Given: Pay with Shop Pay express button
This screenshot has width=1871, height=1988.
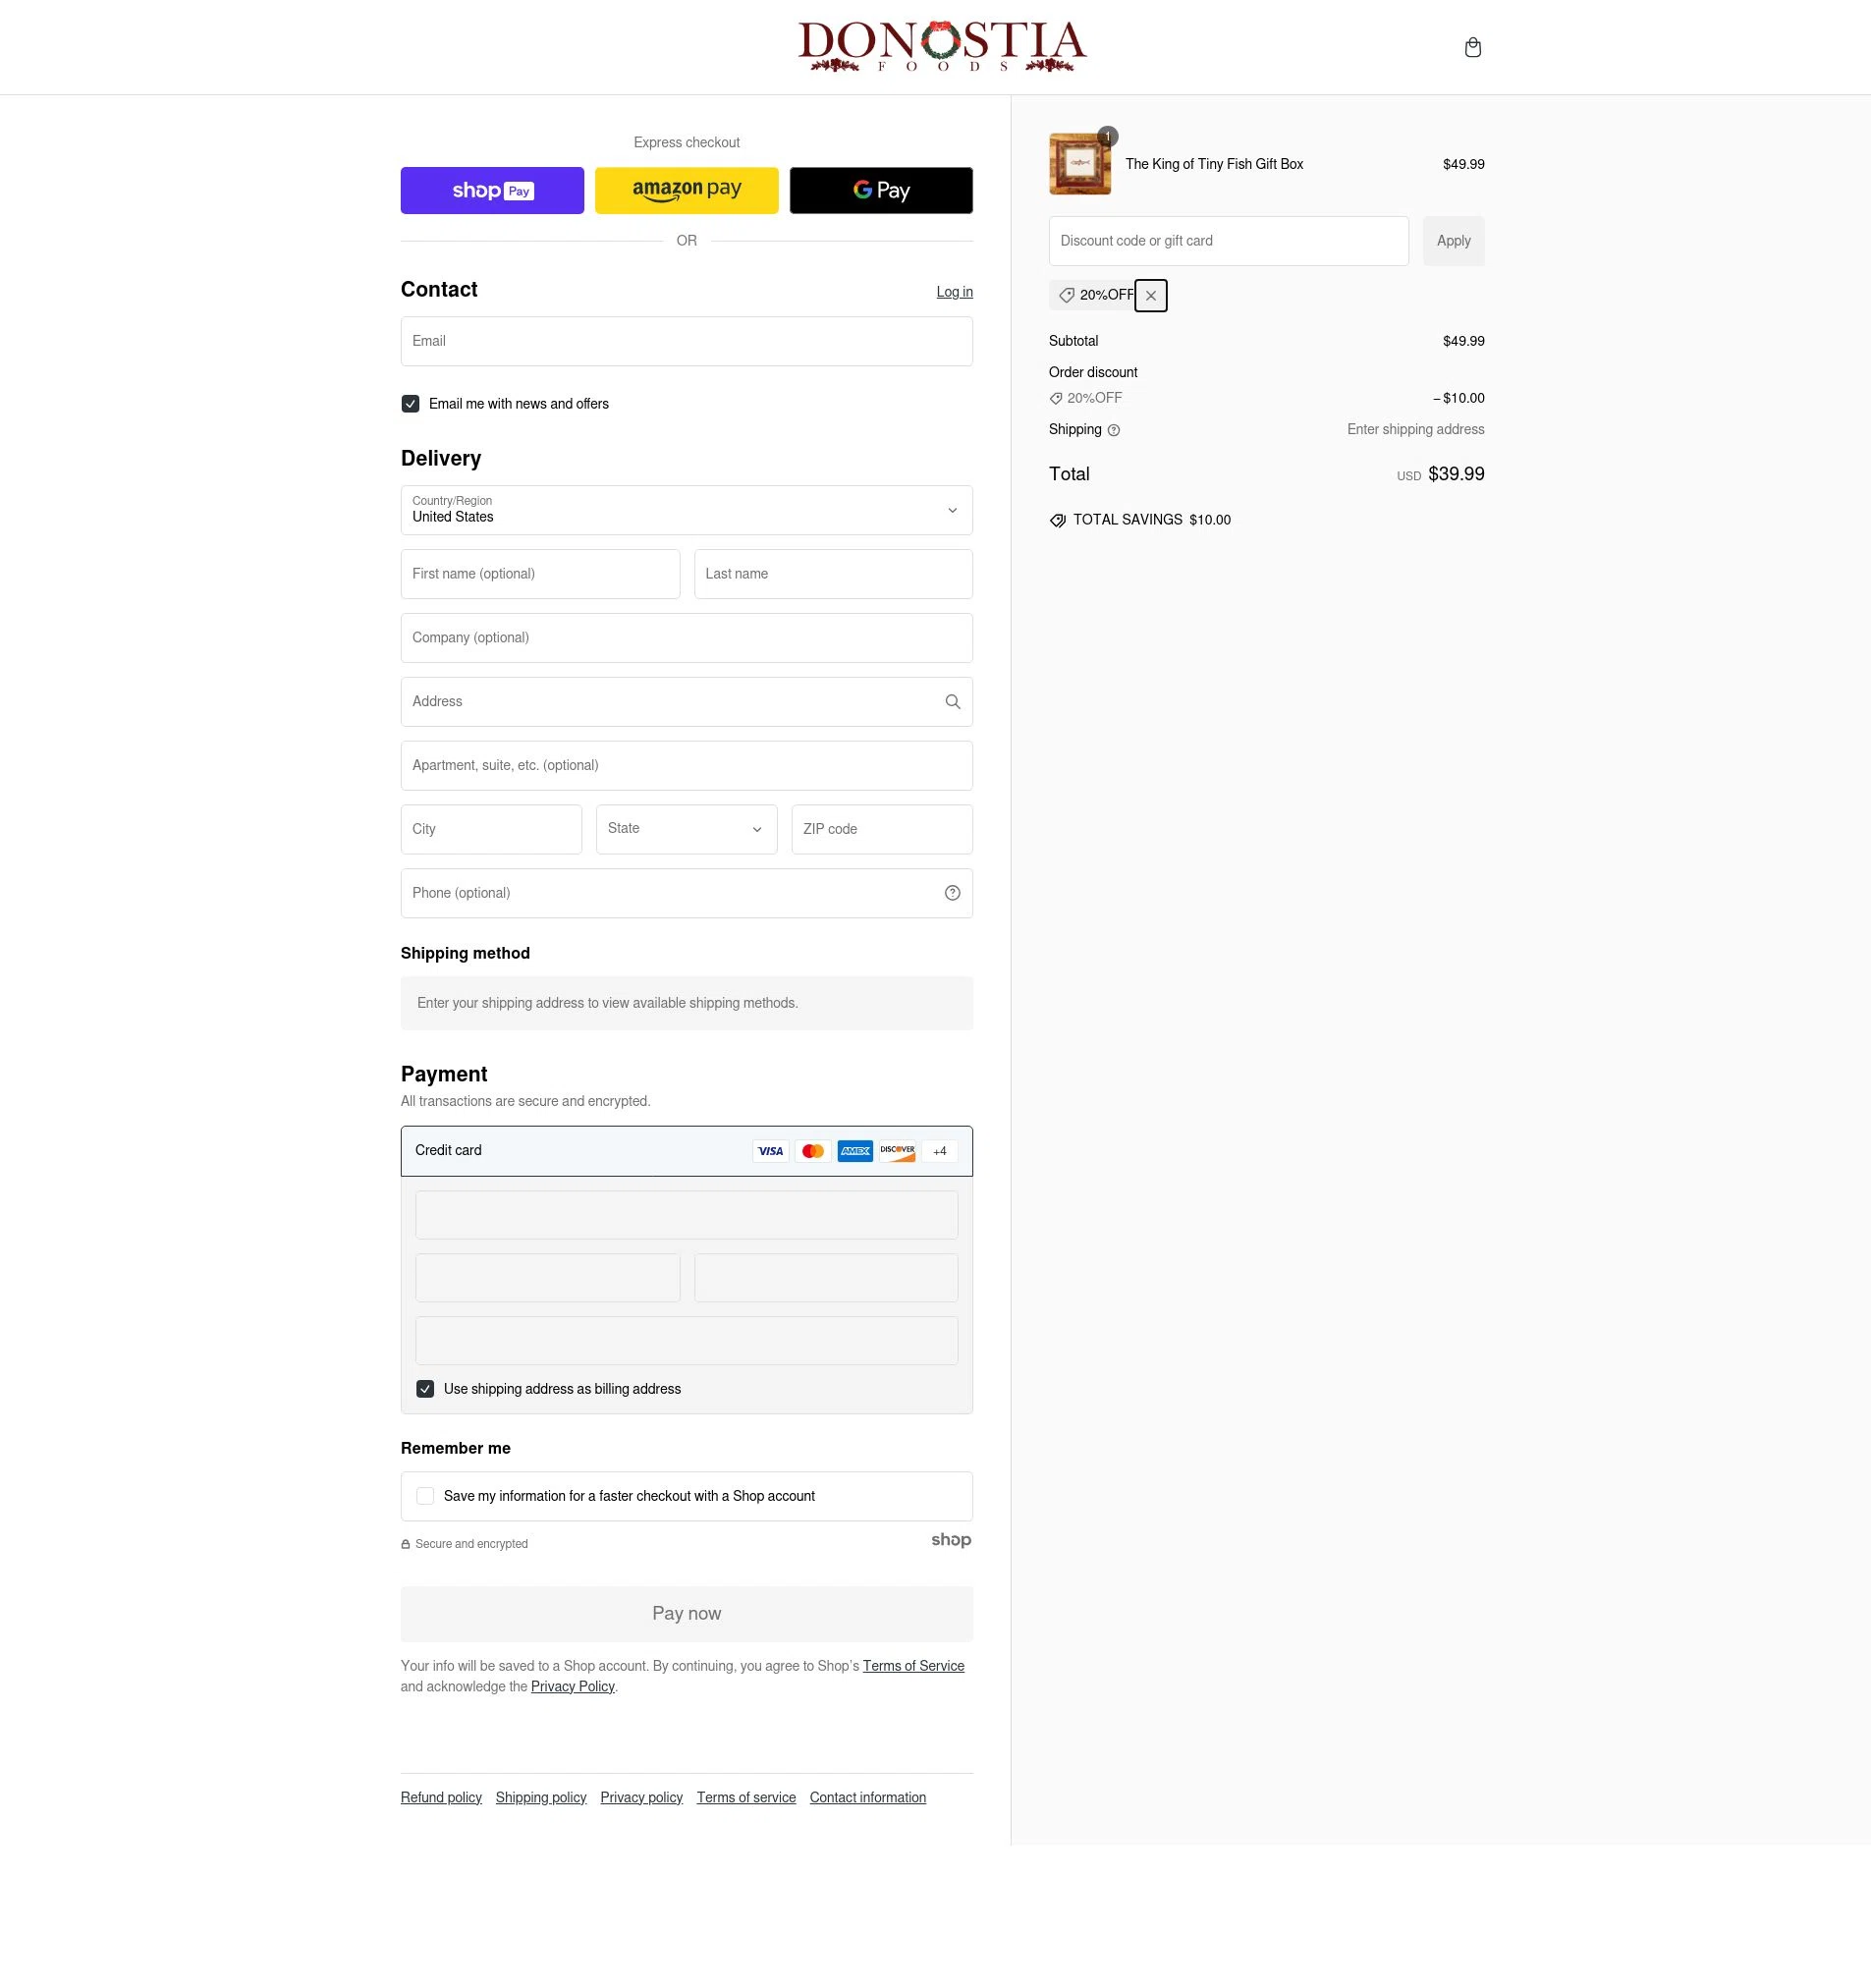Looking at the screenshot, I should (492, 190).
